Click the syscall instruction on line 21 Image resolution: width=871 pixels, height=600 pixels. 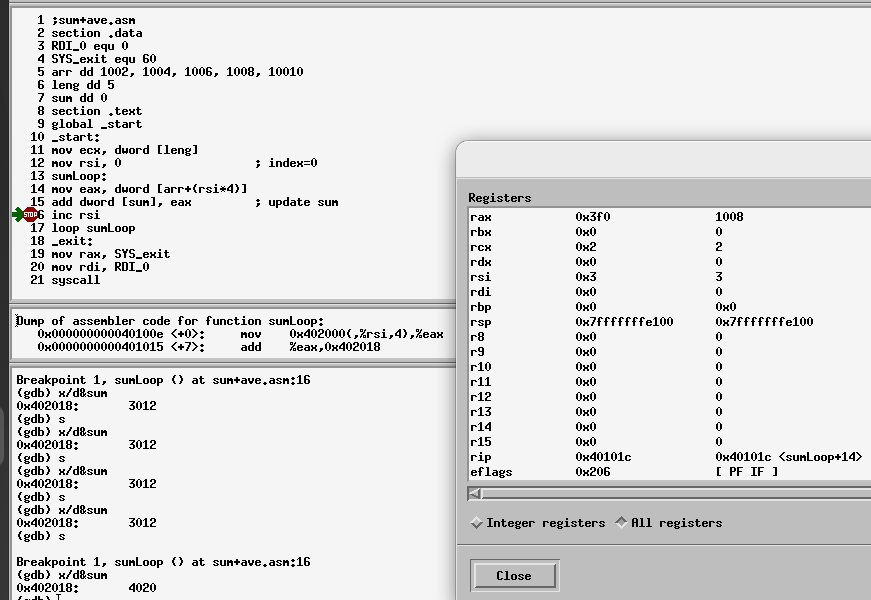point(76,280)
